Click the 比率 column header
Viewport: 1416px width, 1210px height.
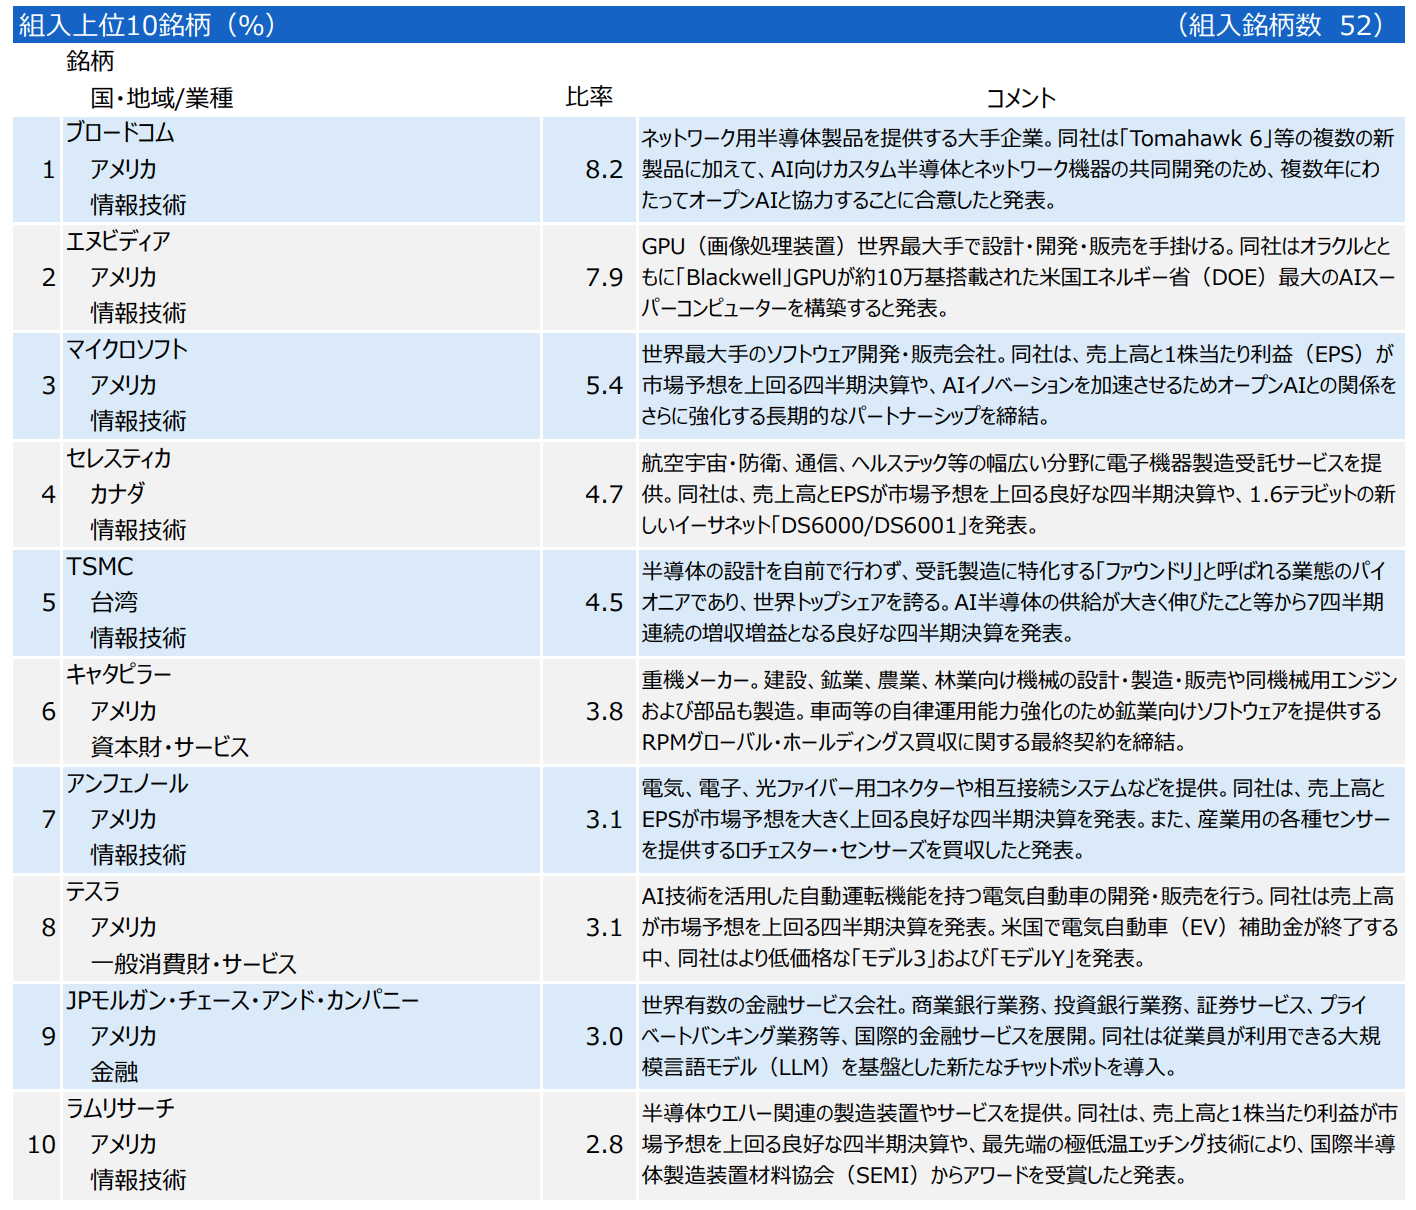pos(588,96)
